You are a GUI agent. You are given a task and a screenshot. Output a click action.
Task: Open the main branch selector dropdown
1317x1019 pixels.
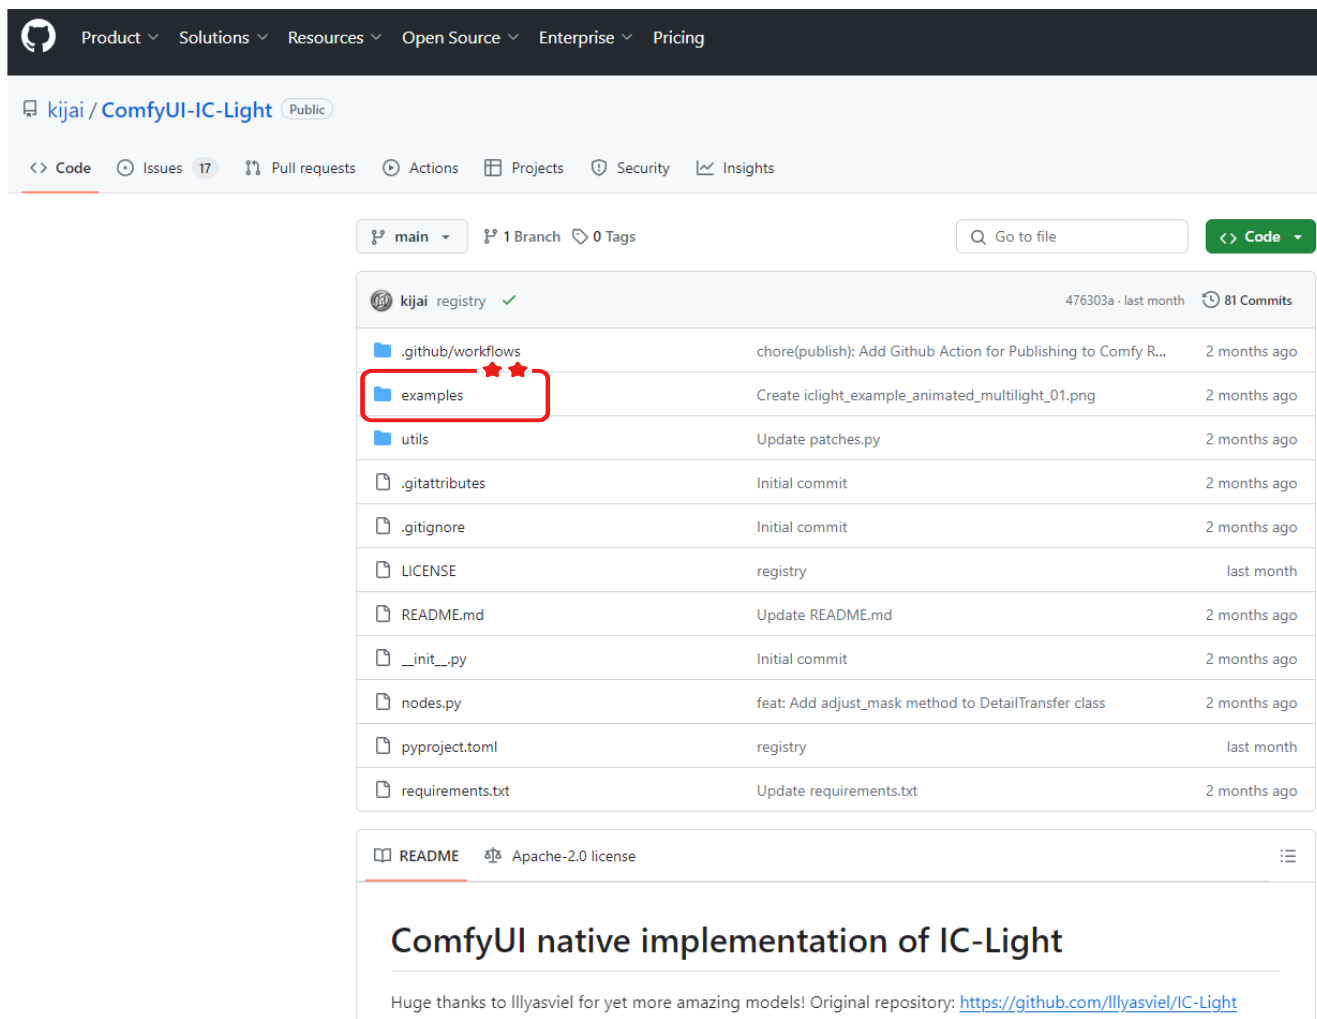point(411,237)
